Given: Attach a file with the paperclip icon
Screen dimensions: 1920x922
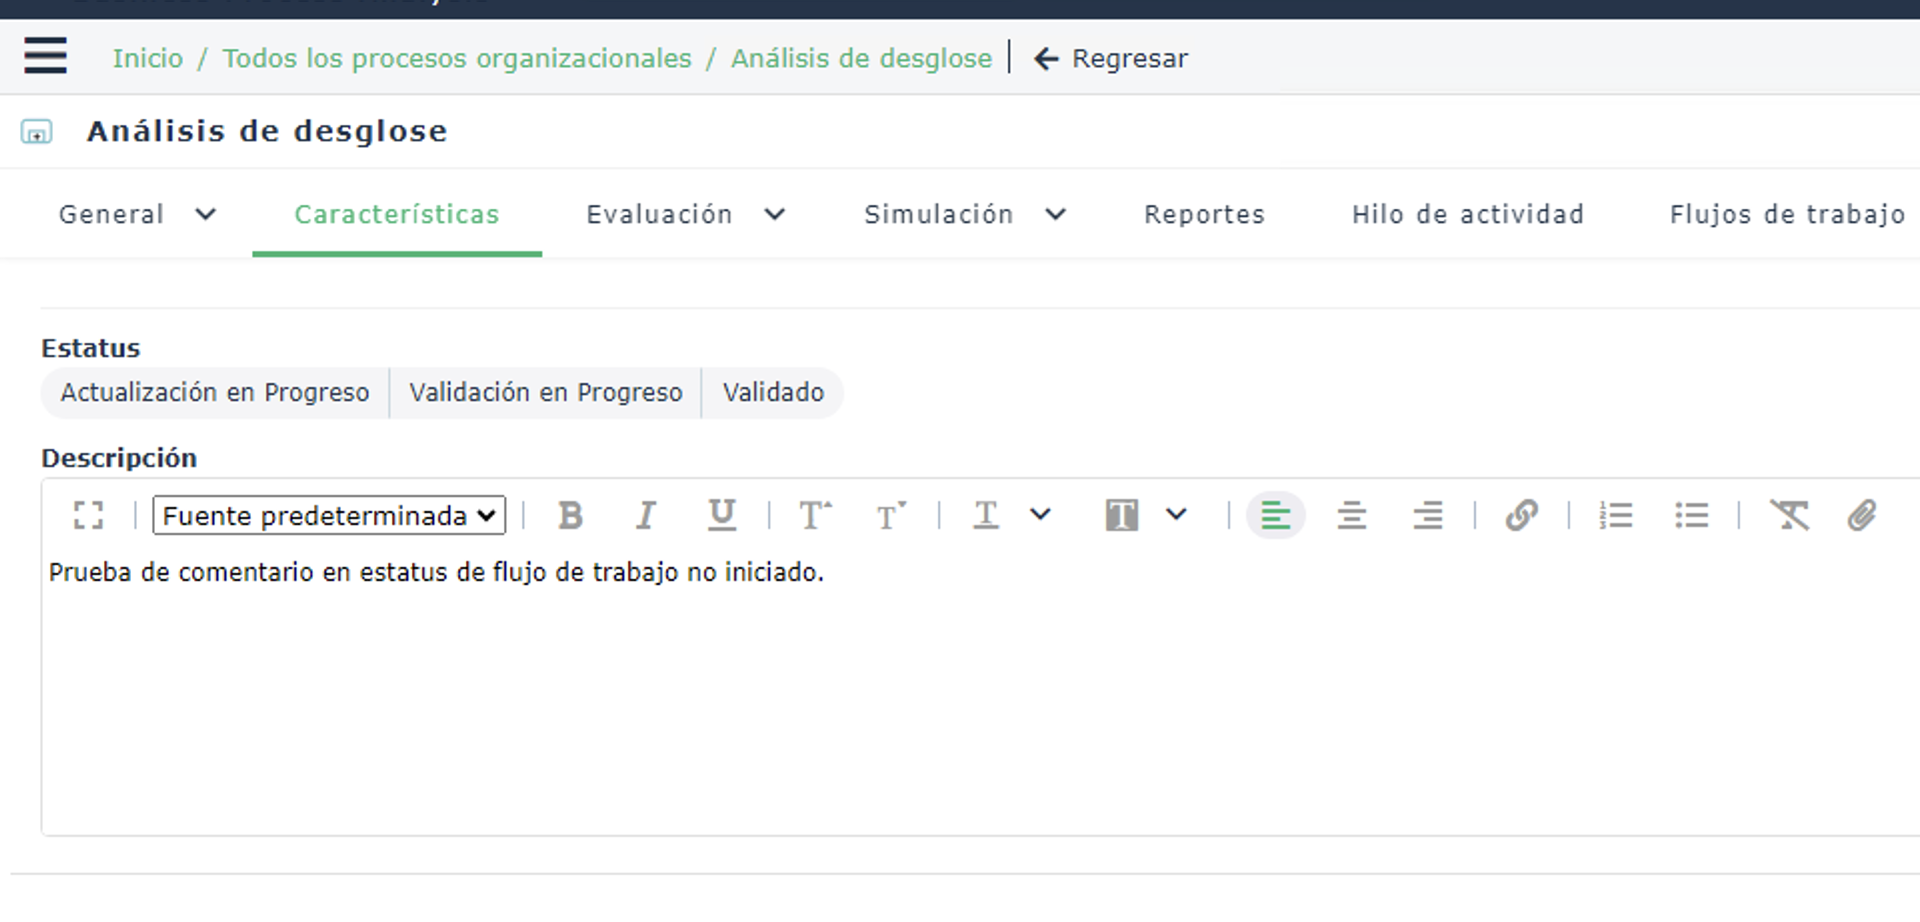Looking at the screenshot, I should pyautogui.click(x=1862, y=516).
